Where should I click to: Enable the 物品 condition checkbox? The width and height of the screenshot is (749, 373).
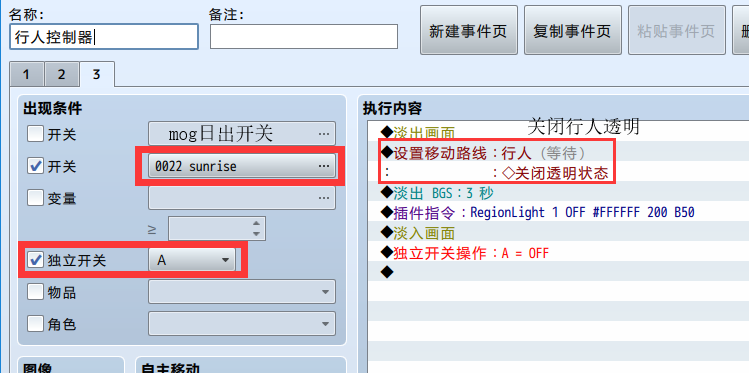pos(35,291)
